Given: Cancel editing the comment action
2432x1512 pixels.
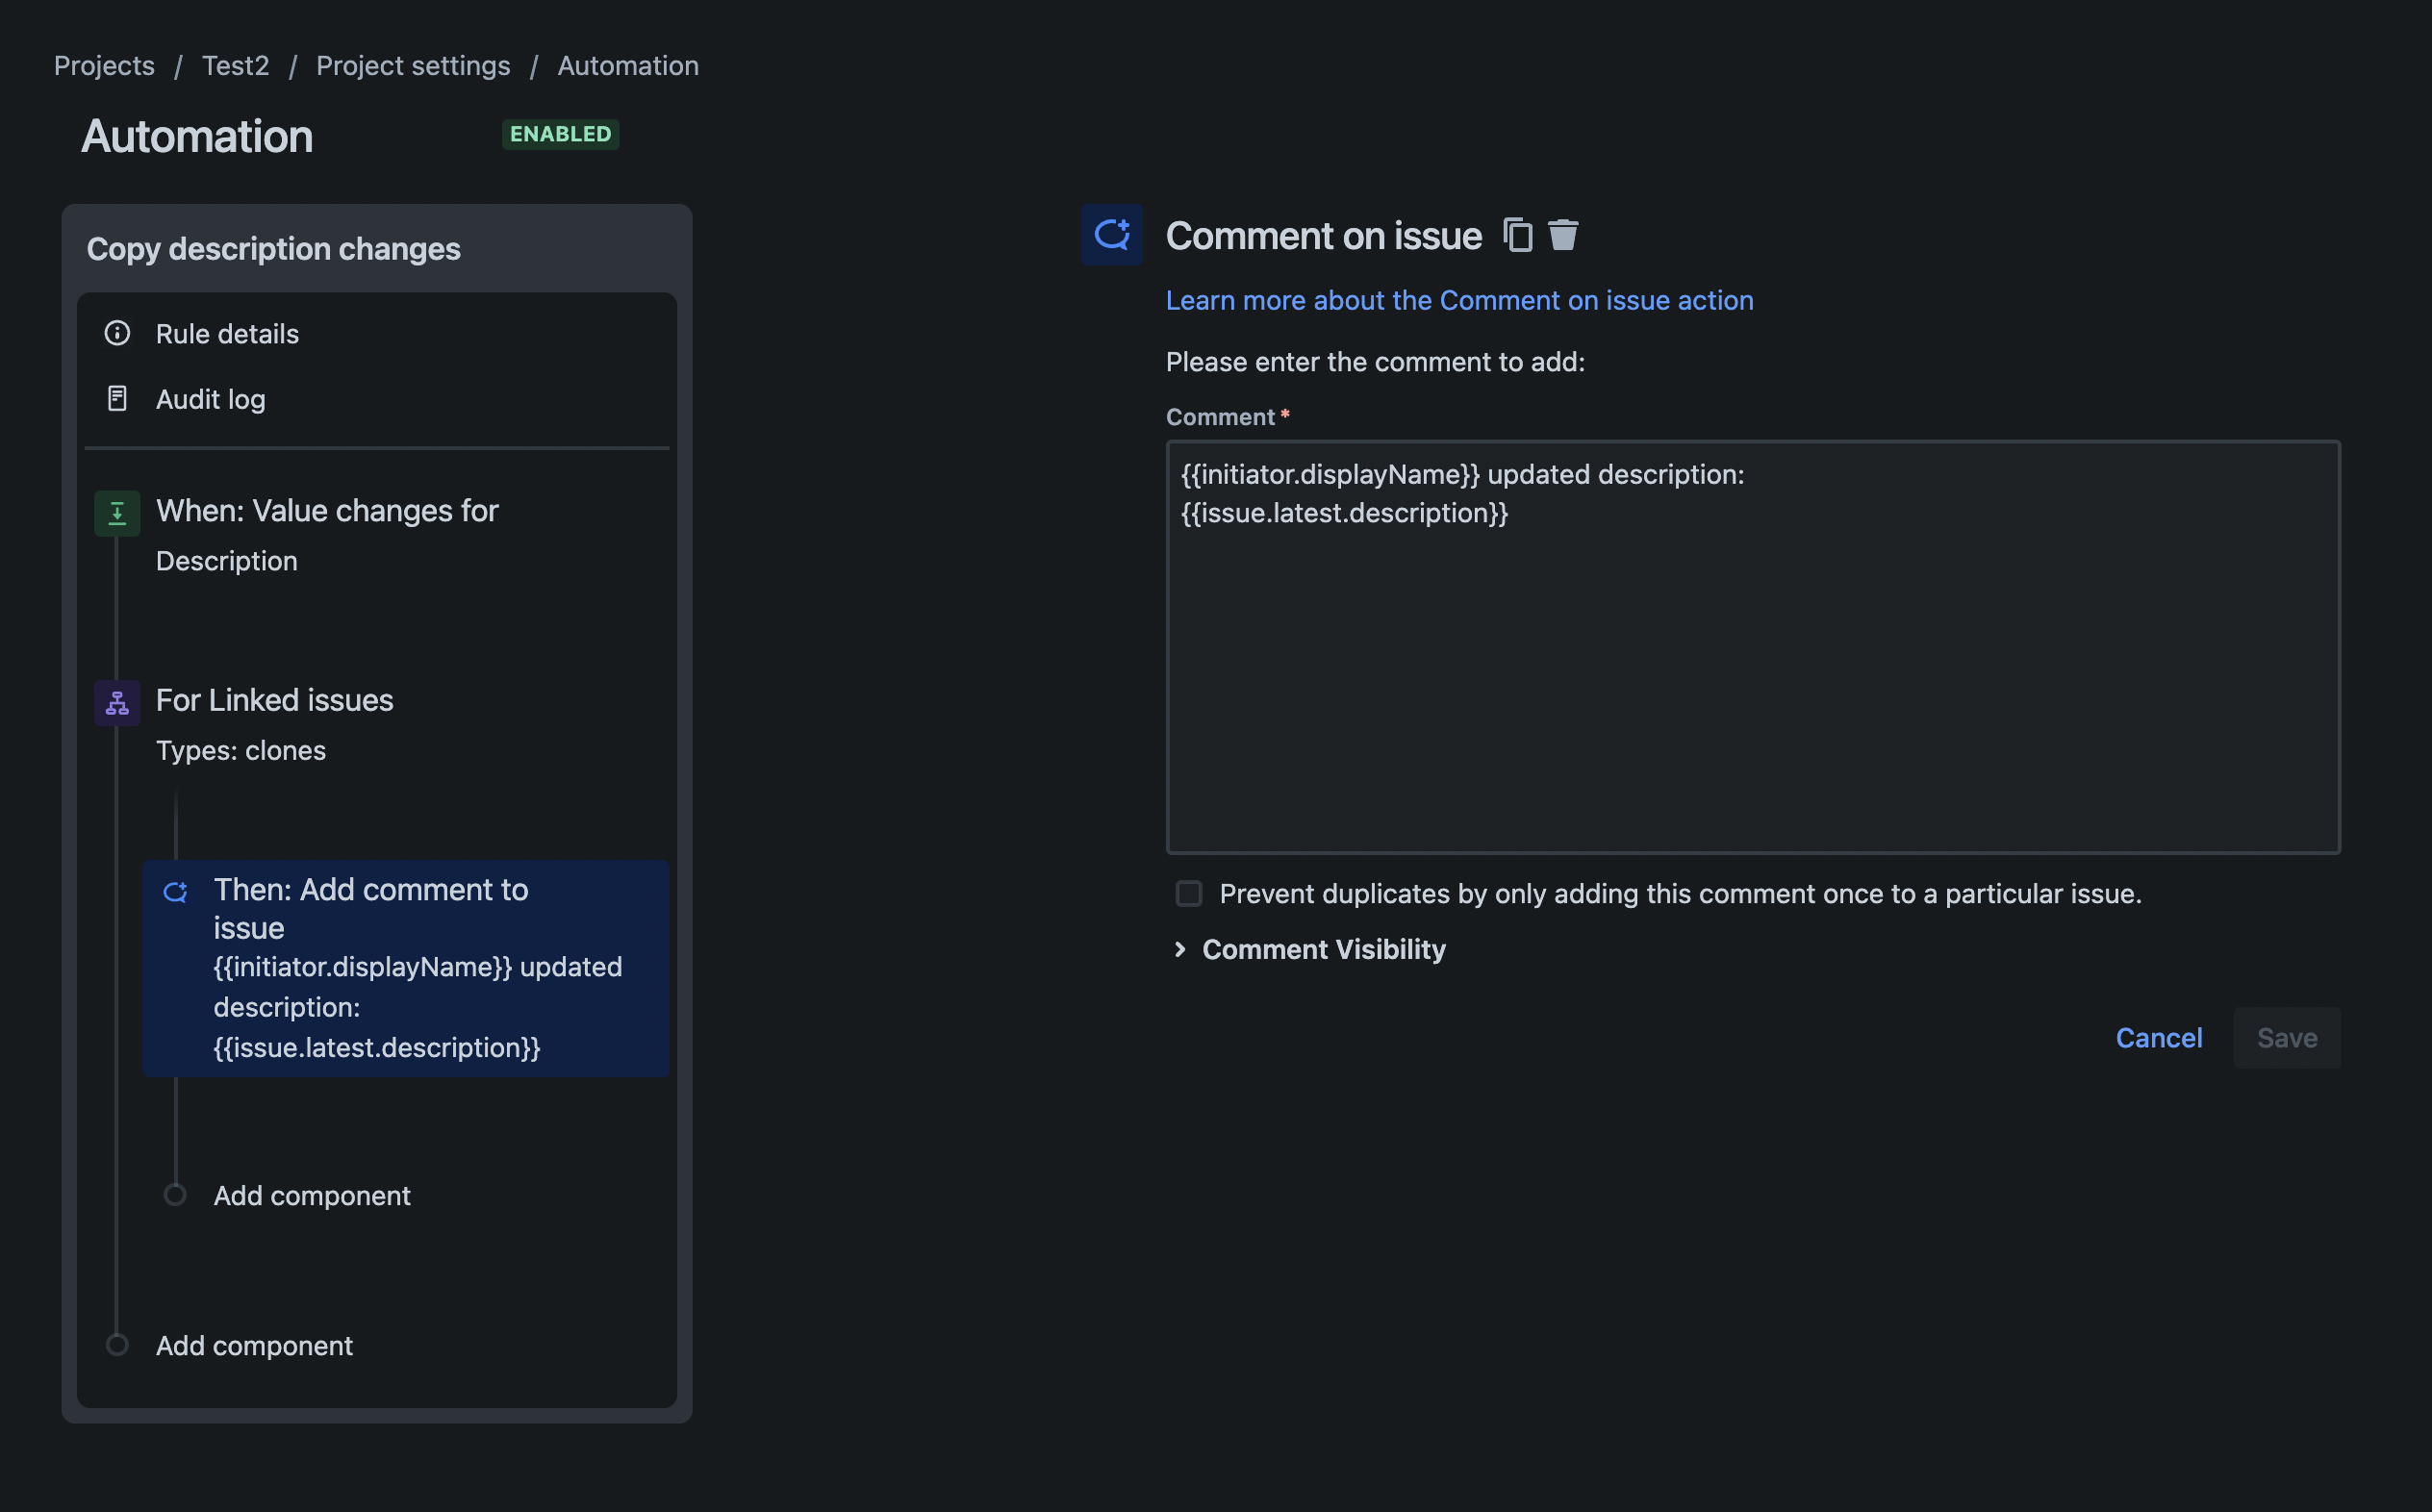Looking at the screenshot, I should [x=2158, y=1038].
